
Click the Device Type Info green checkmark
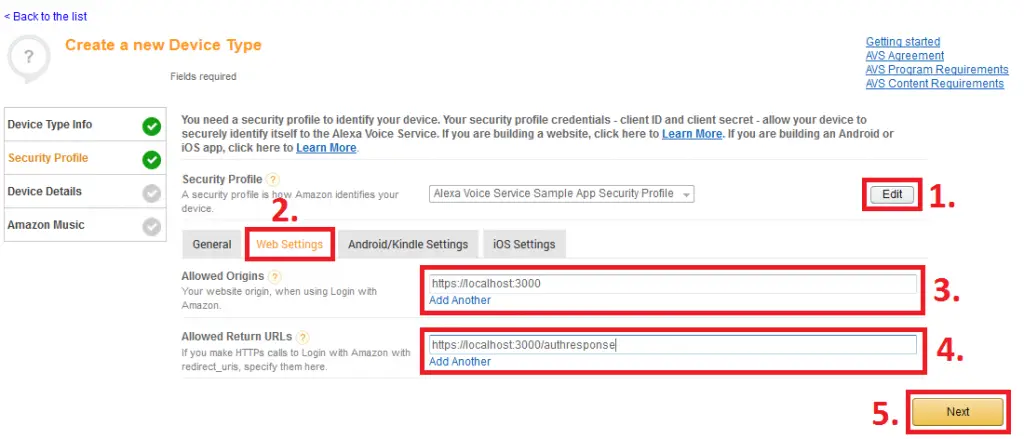coord(152,126)
